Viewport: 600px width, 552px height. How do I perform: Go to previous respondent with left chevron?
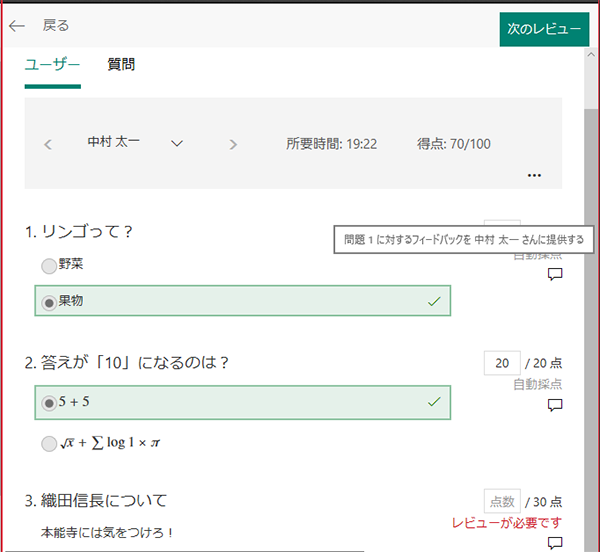[x=48, y=145]
